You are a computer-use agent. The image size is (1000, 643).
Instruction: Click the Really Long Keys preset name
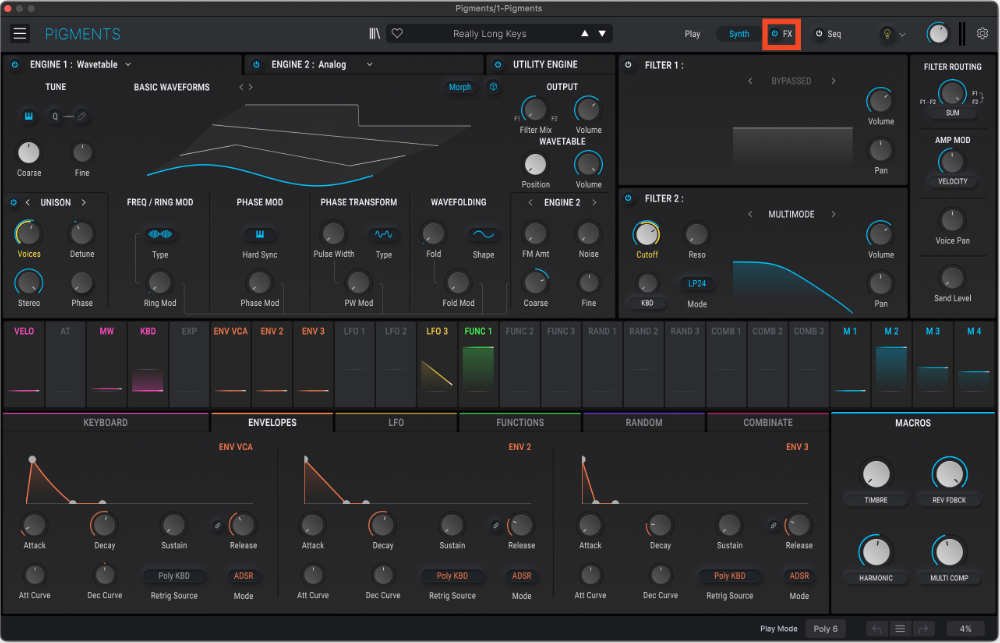489,34
